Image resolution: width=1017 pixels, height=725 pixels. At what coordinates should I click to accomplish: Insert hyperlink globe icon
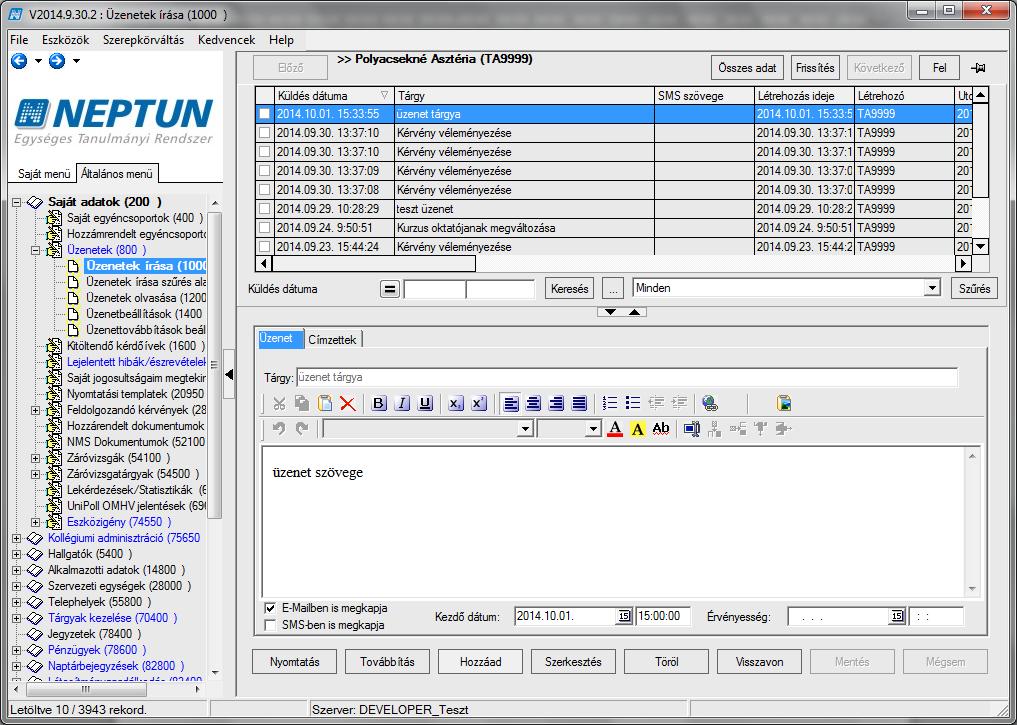tap(710, 403)
